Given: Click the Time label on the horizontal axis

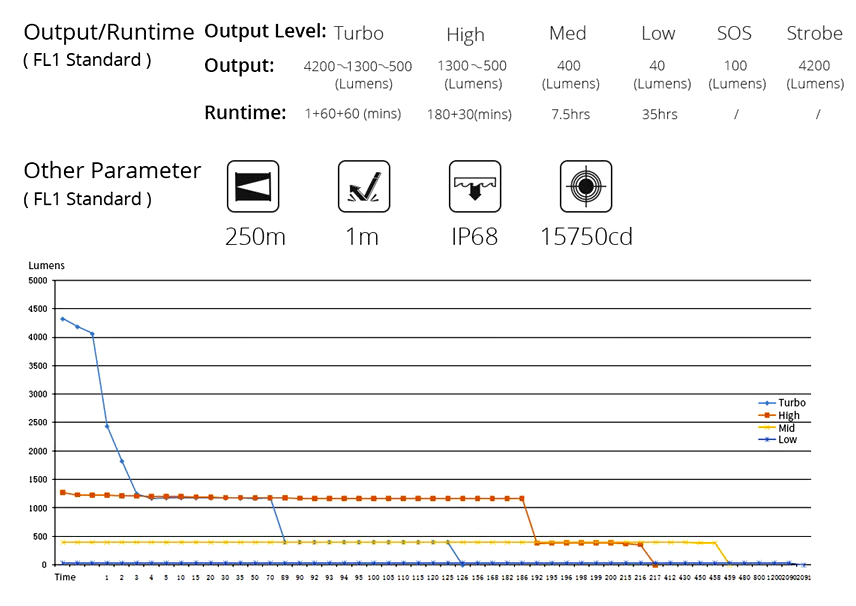Looking at the screenshot, I should click(64, 577).
